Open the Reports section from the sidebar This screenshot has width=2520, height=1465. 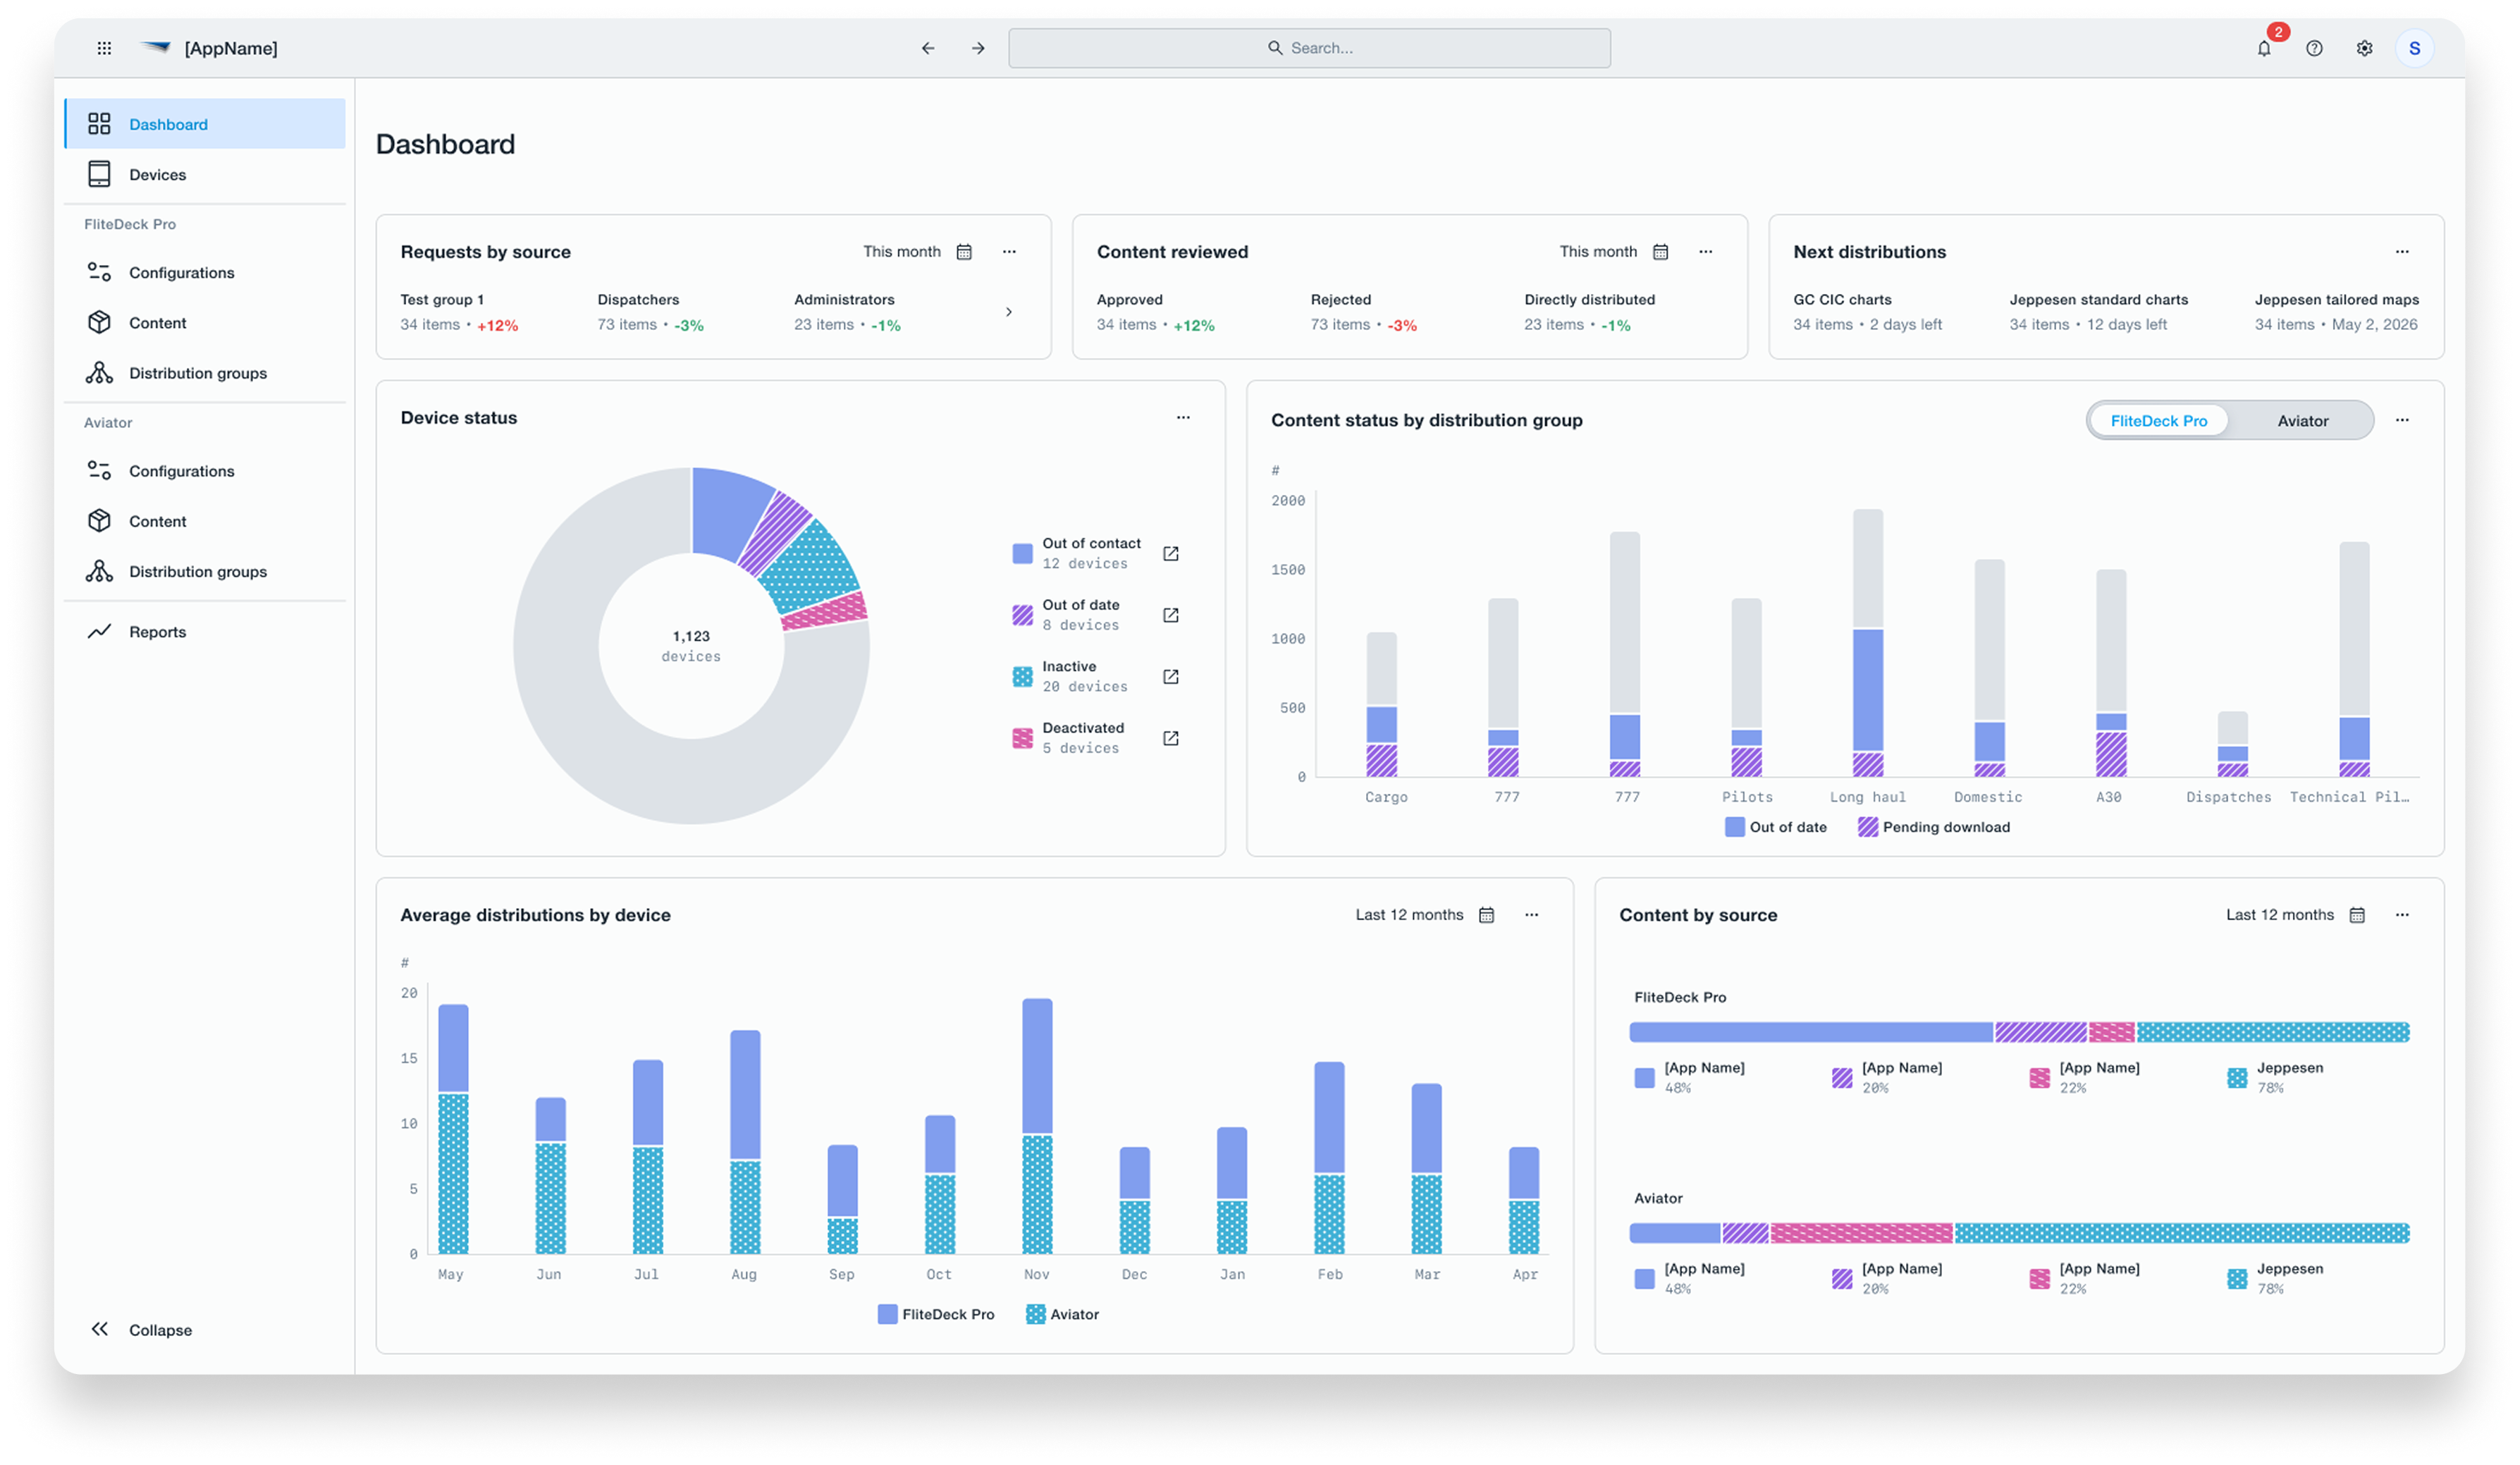tap(157, 631)
